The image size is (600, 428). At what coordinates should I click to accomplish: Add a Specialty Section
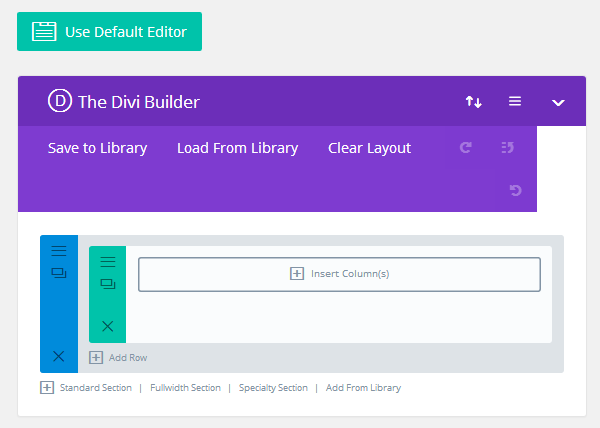pyautogui.click(x=273, y=388)
